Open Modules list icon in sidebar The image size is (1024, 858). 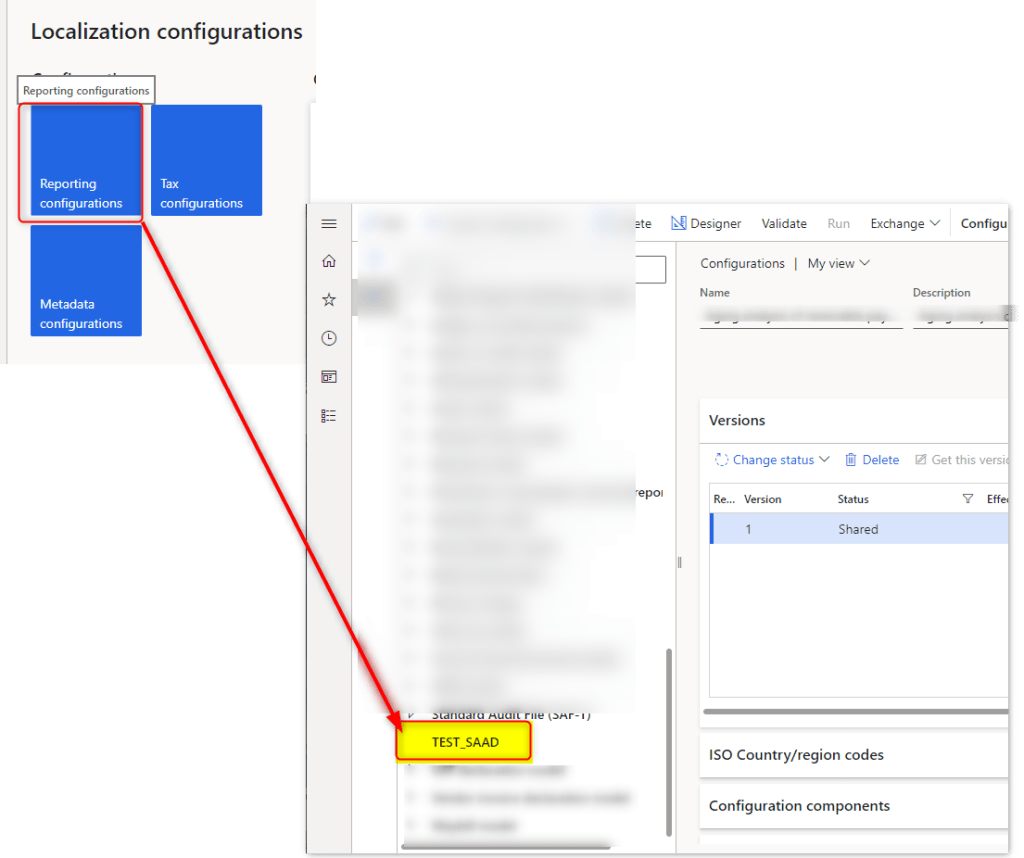click(329, 416)
